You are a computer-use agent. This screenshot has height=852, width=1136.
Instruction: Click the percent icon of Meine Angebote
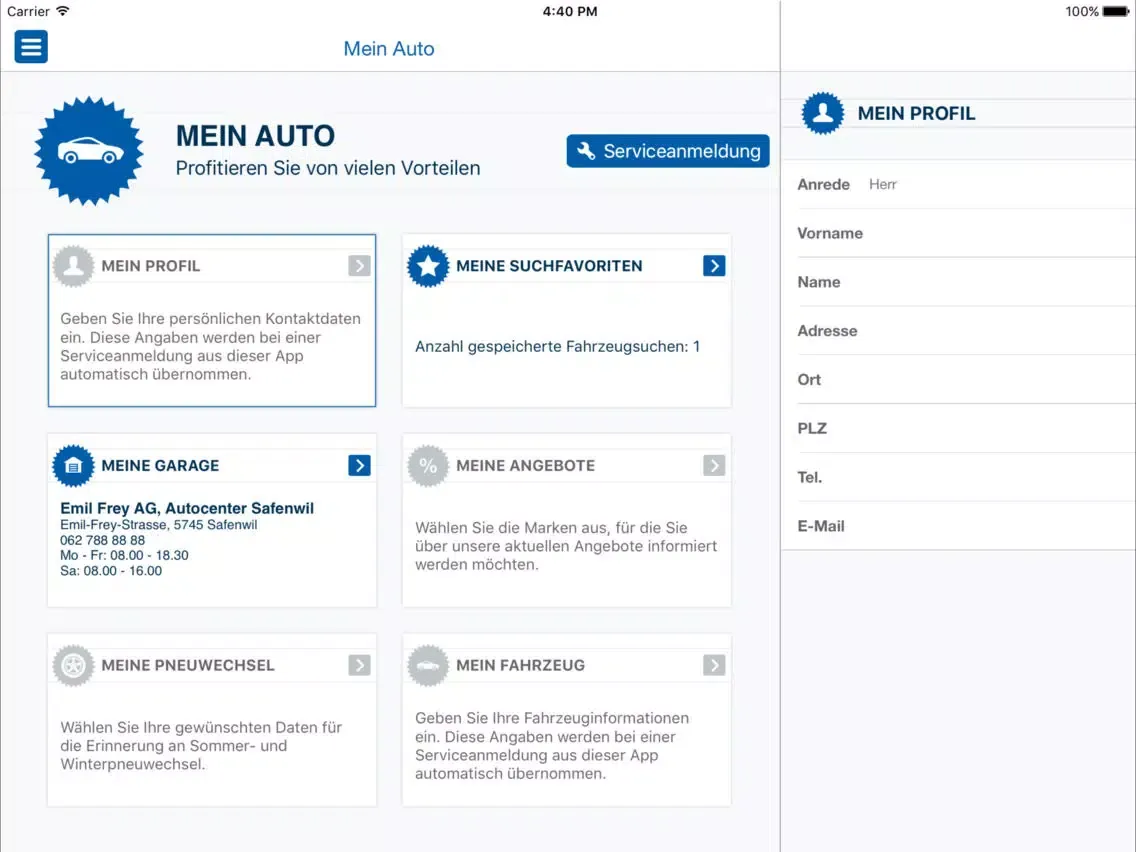[428, 466]
